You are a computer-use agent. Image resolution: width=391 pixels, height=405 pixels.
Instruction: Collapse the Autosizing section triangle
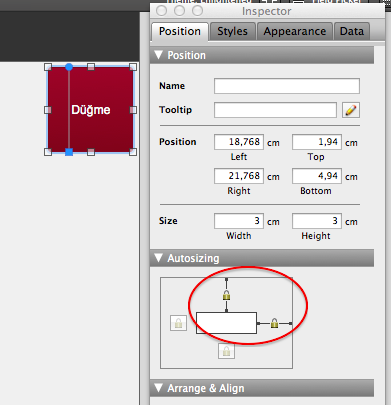click(x=159, y=258)
